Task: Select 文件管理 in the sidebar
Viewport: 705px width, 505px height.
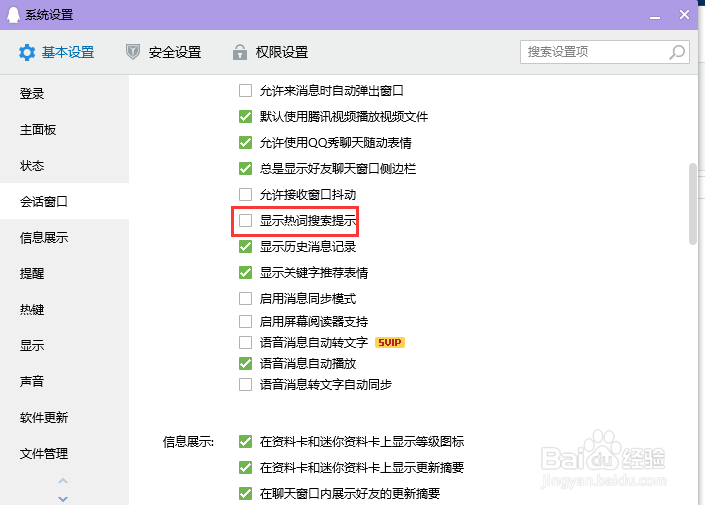Action: (64, 453)
